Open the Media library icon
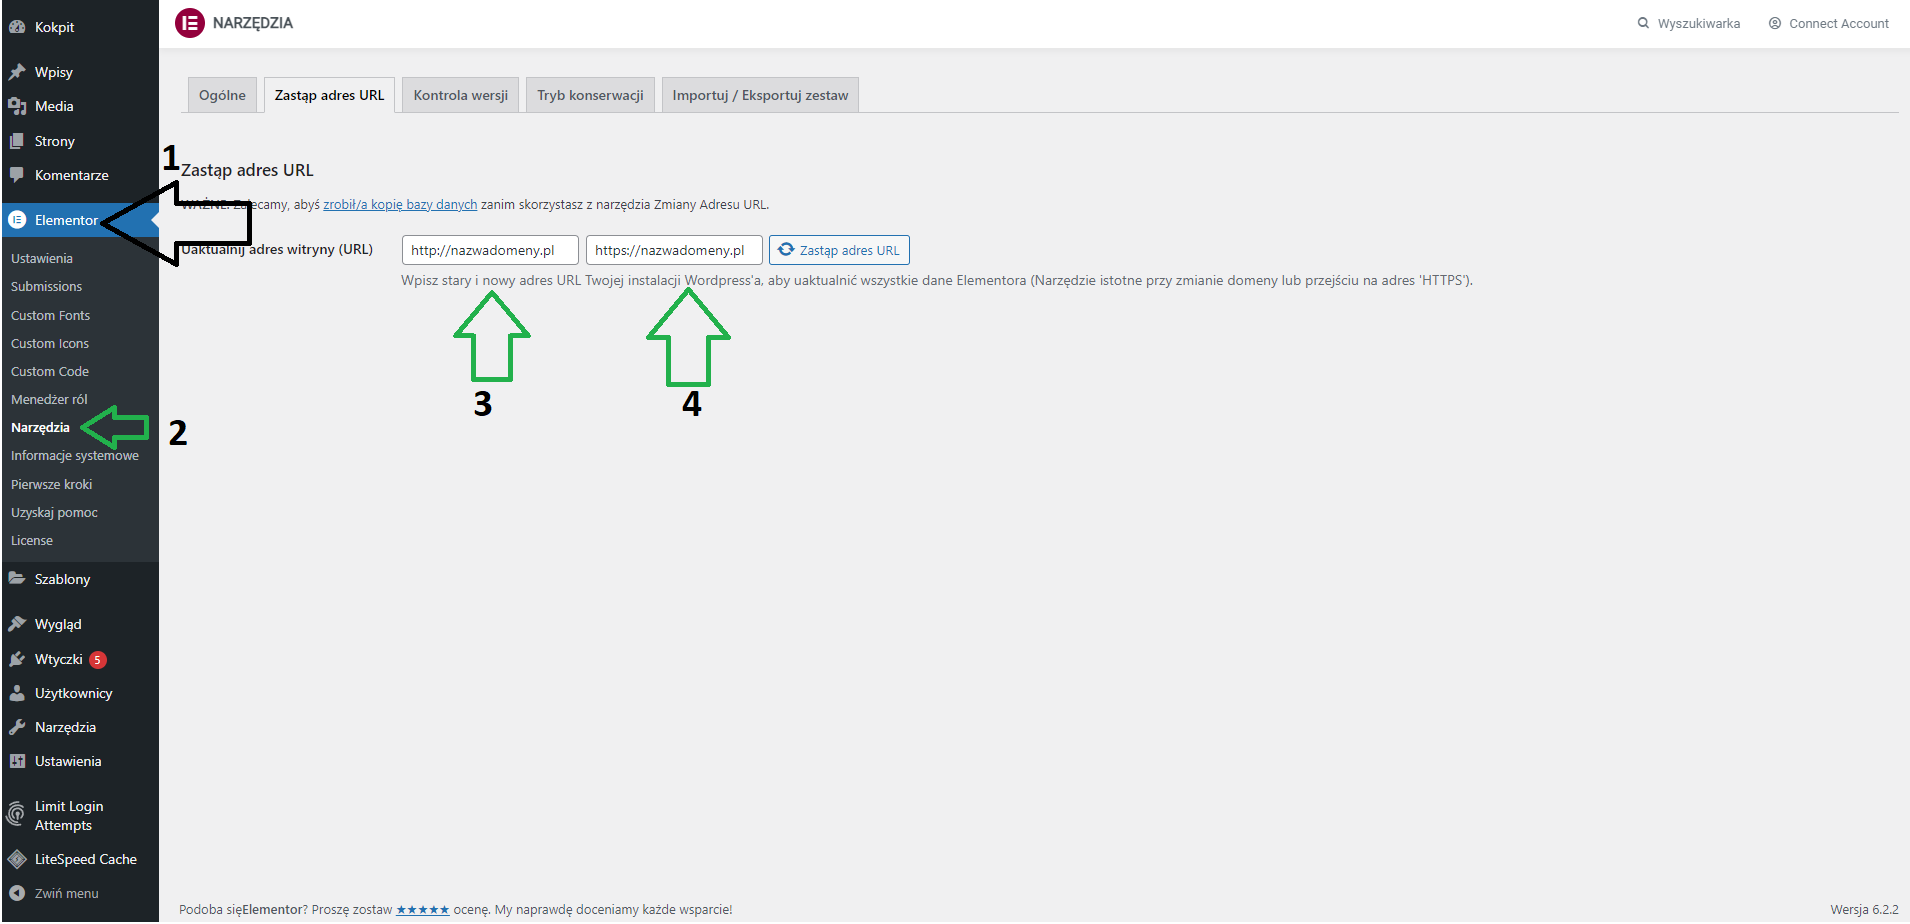Image resolution: width=1910 pixels, height=924 pixels. pyautogui.click(x=17, y=106)
